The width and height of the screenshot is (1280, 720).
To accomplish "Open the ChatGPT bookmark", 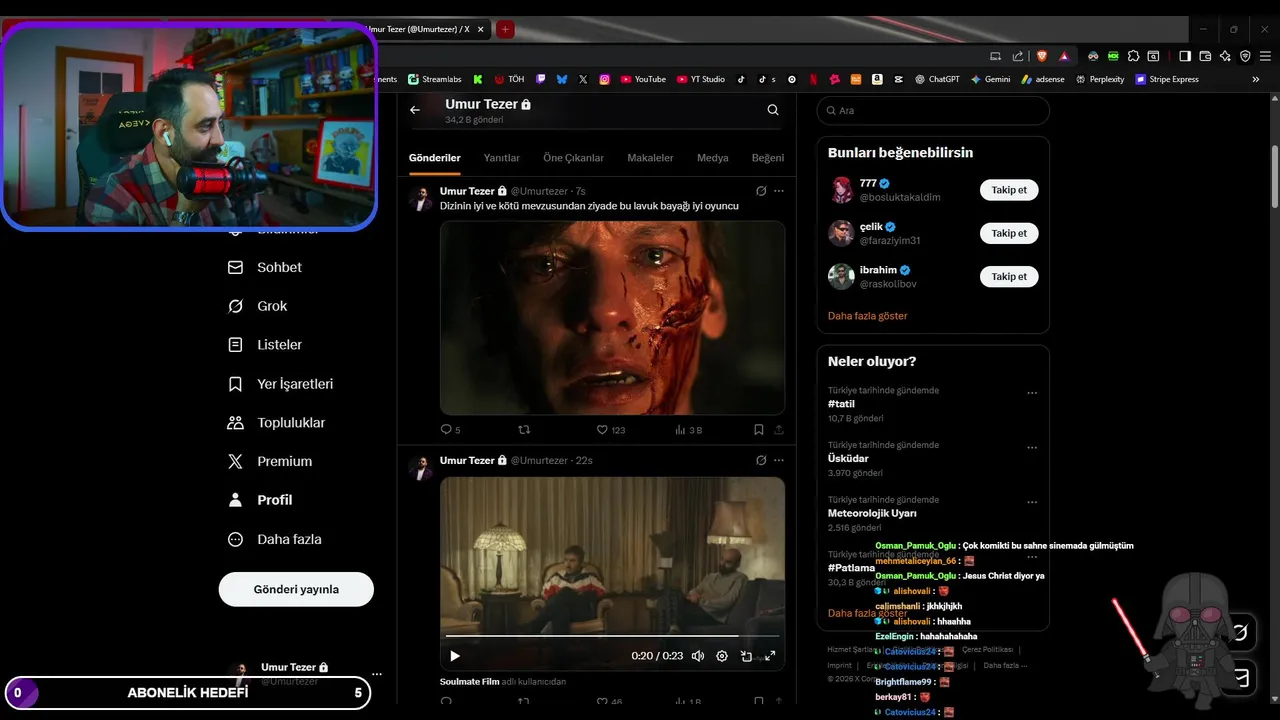I will (937, 79).
